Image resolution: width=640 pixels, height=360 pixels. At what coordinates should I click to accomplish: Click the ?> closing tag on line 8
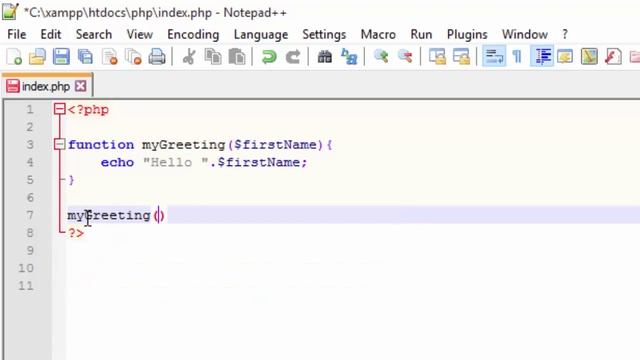pos(76,233)
